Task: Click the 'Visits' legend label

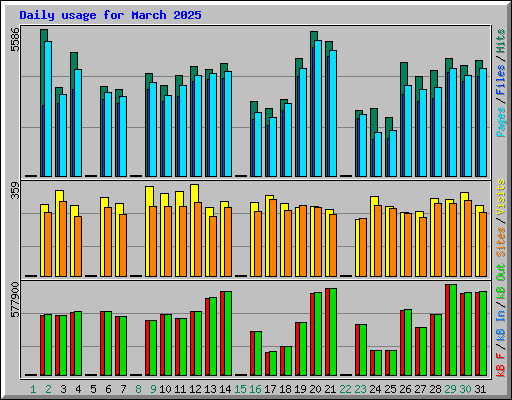Action: (501, 197)
